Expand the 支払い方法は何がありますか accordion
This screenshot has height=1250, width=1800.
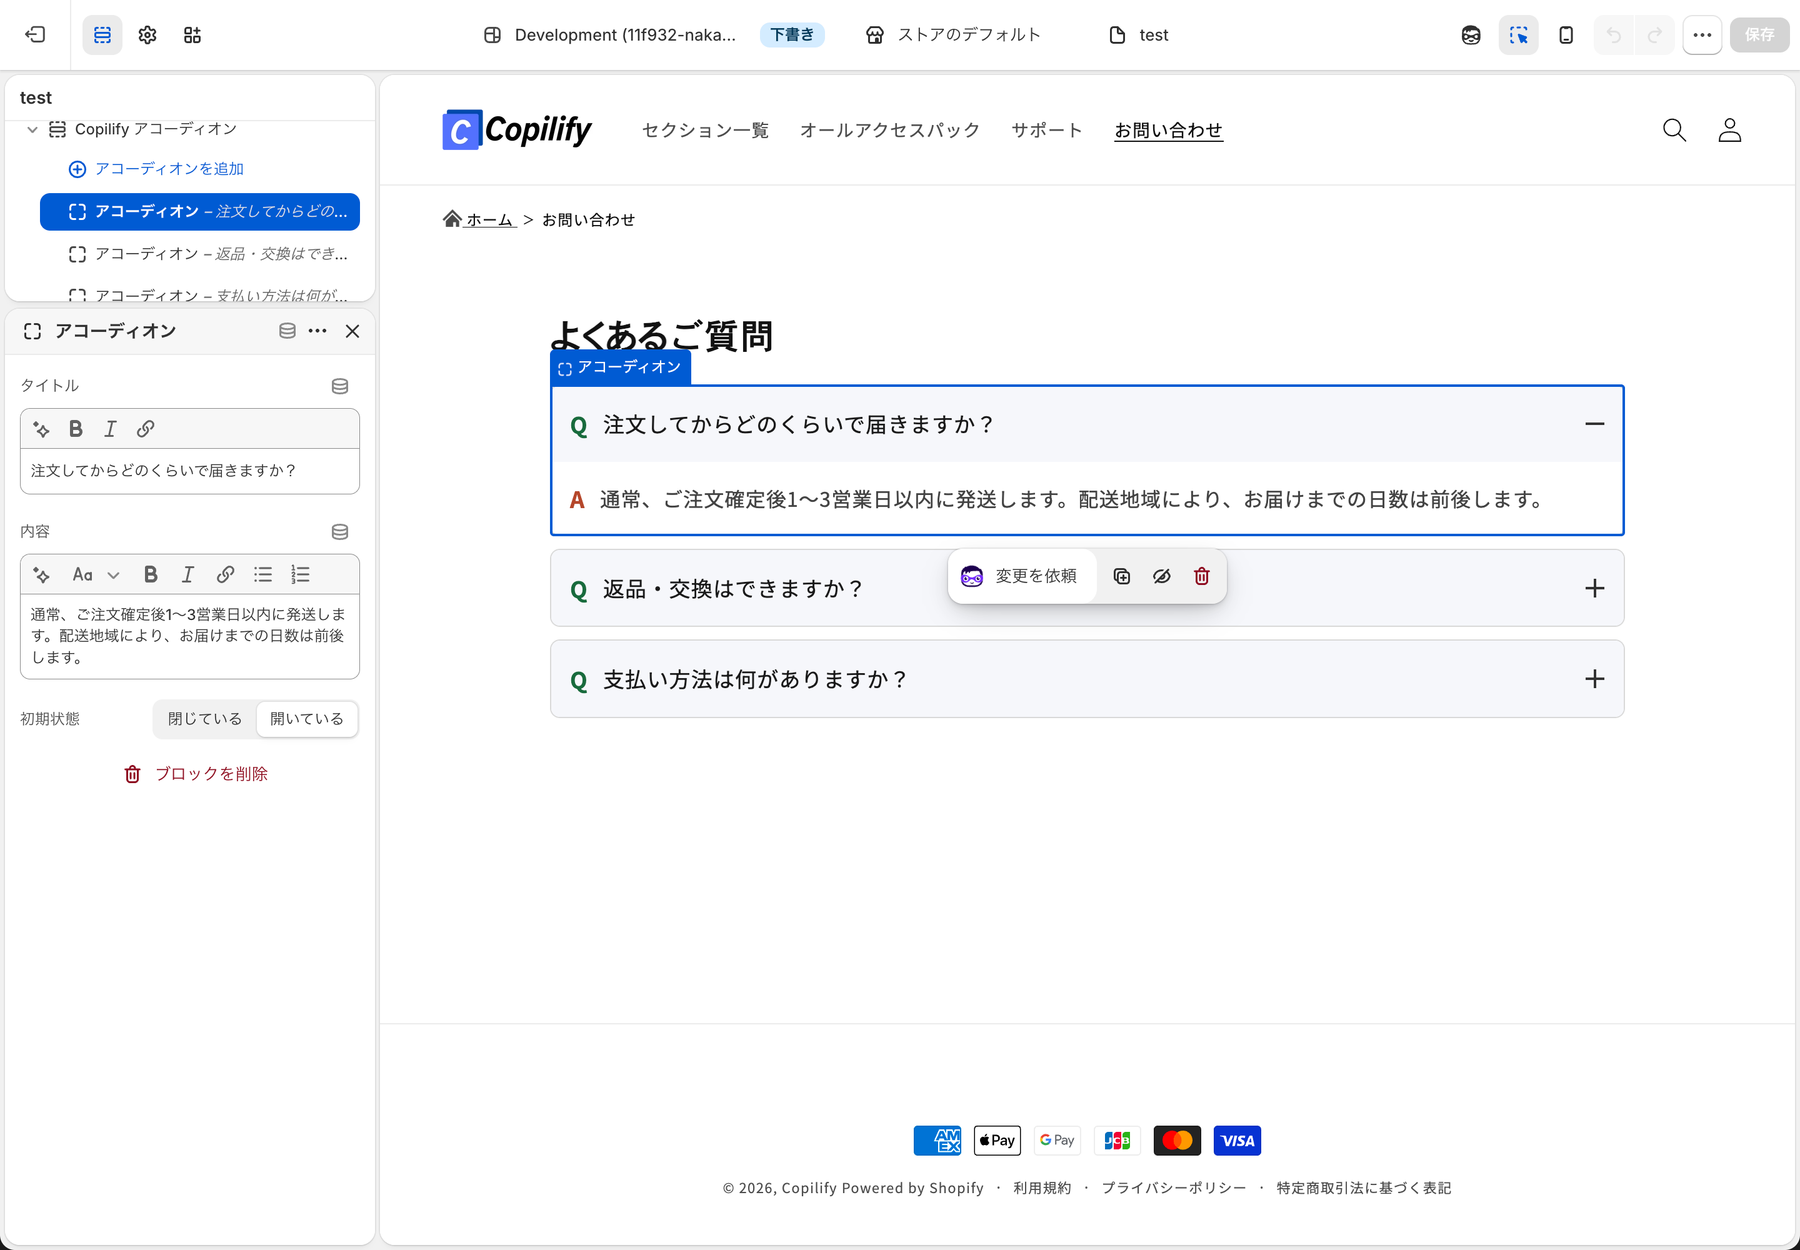point(1594,679)
